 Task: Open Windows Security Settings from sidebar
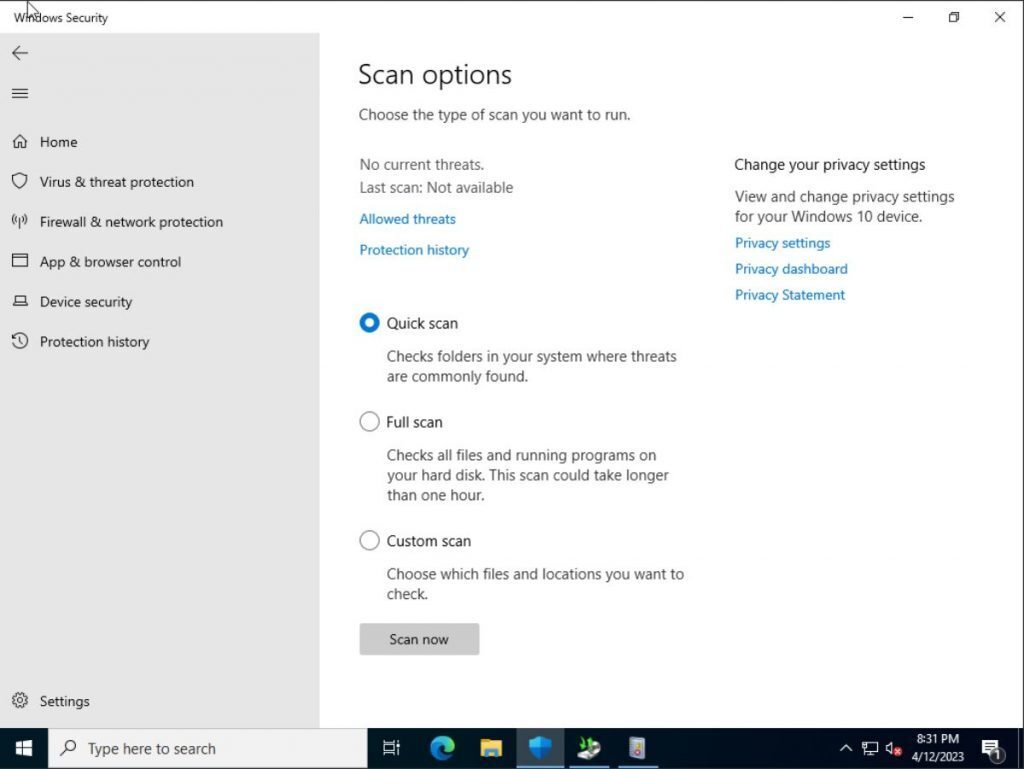coord(64,701)
